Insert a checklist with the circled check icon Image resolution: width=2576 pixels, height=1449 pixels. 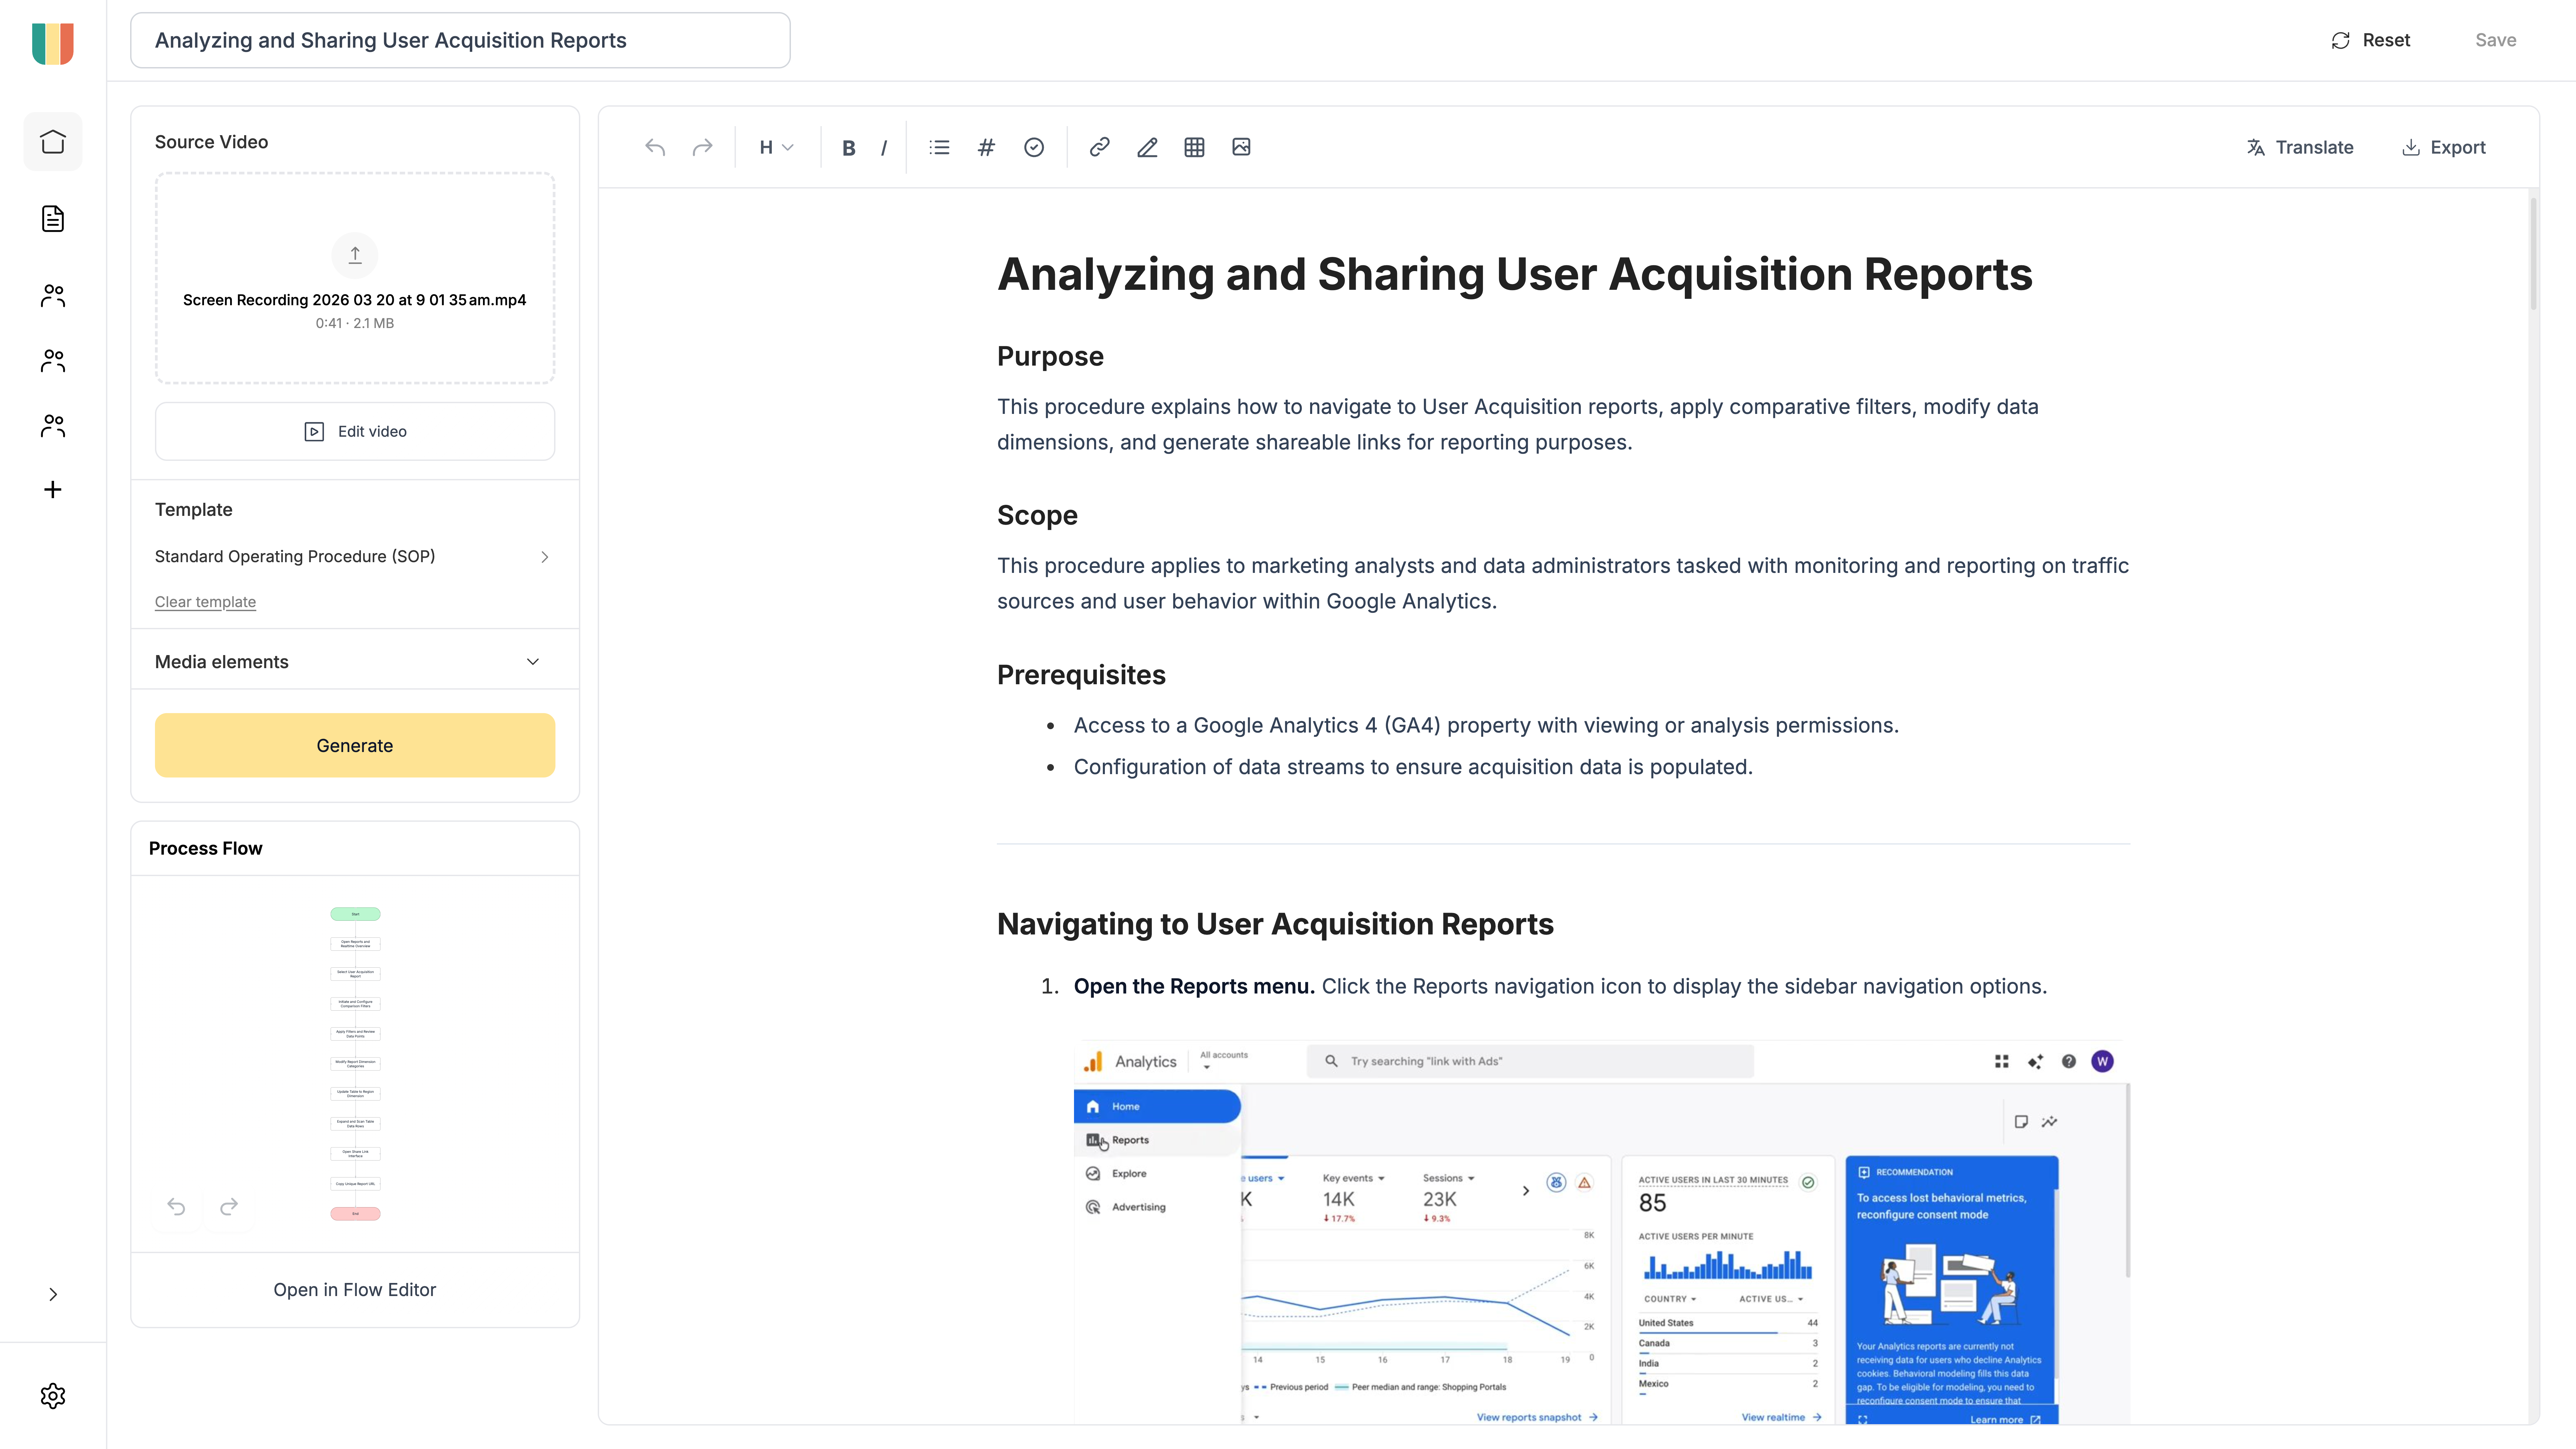[1034, 148]
